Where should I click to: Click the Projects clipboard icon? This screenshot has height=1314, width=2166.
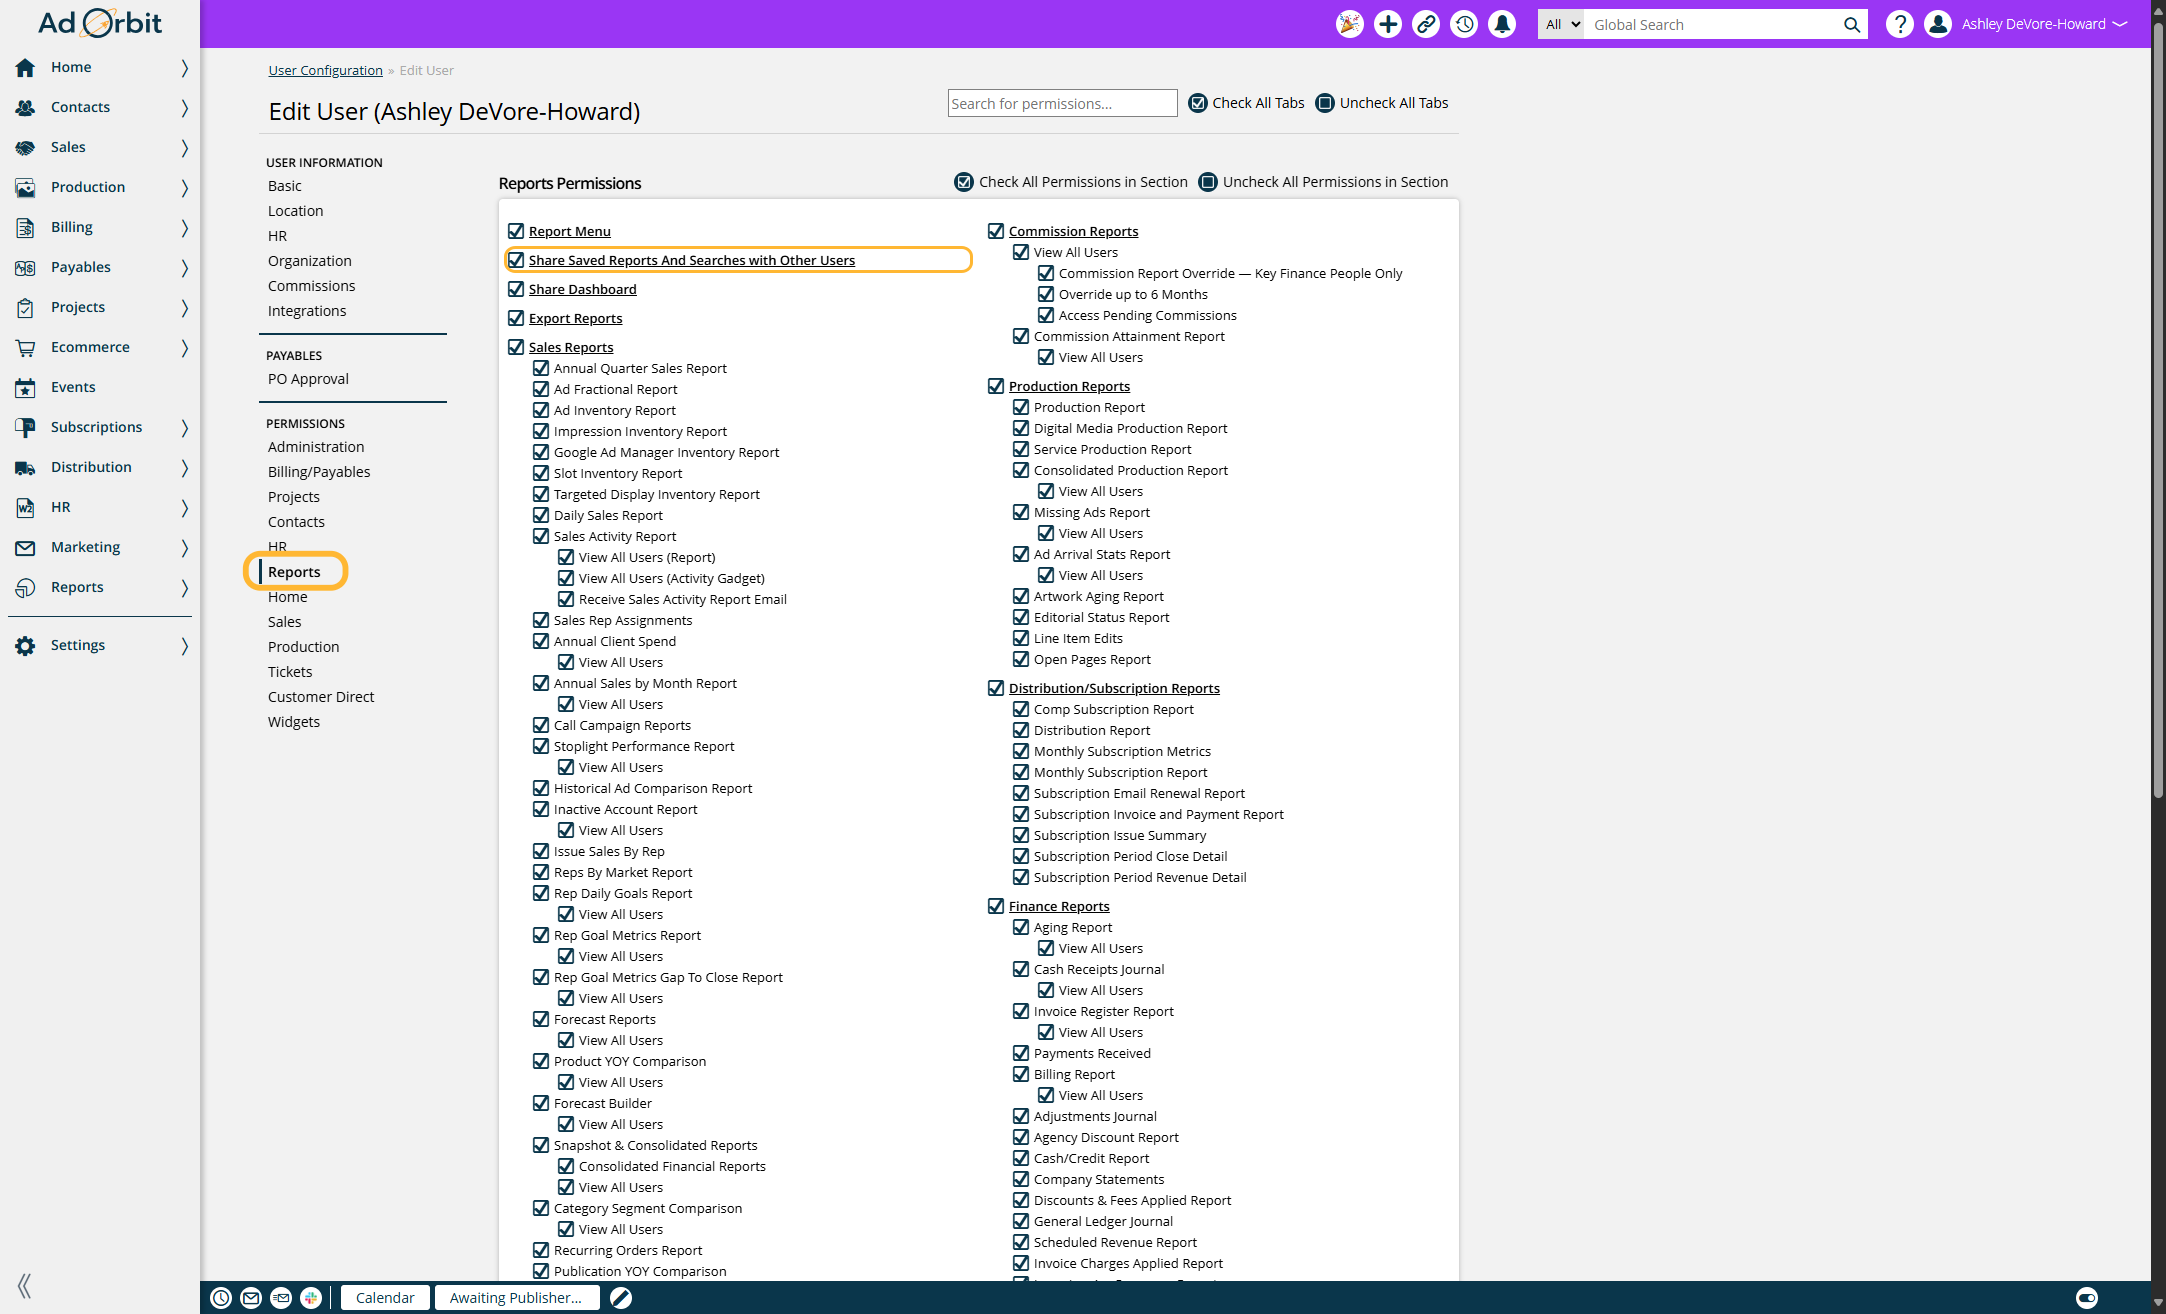(25, 307)
